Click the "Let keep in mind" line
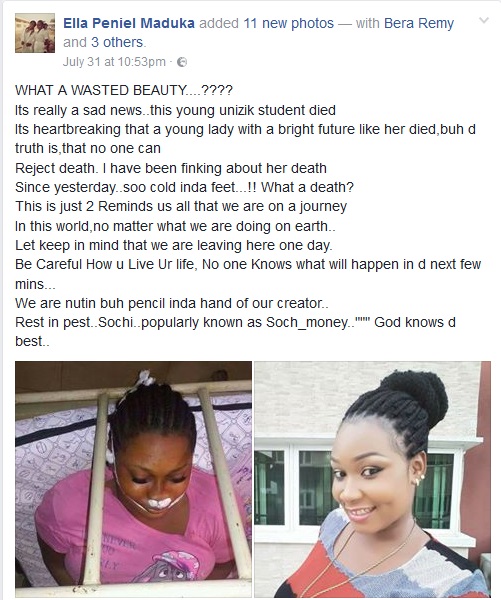Screen dimensions: 501x600 174,245
